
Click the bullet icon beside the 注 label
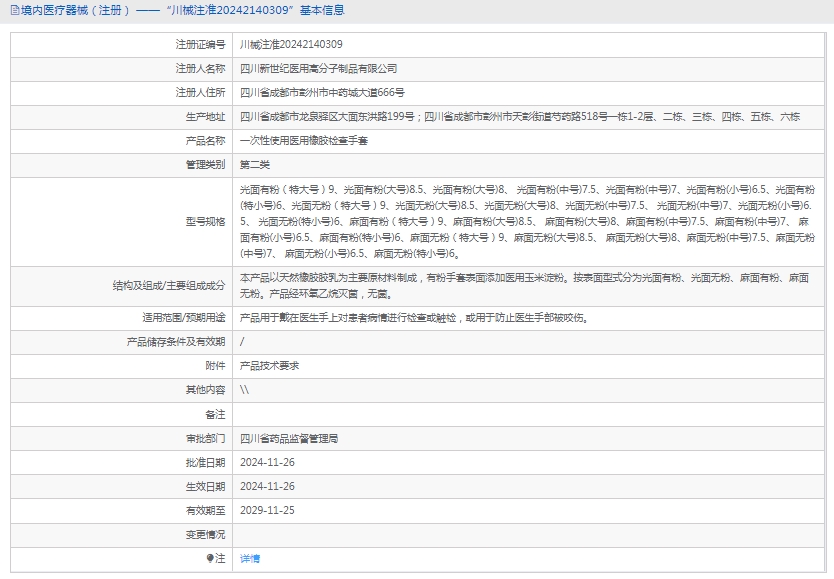tap(210, 558)
